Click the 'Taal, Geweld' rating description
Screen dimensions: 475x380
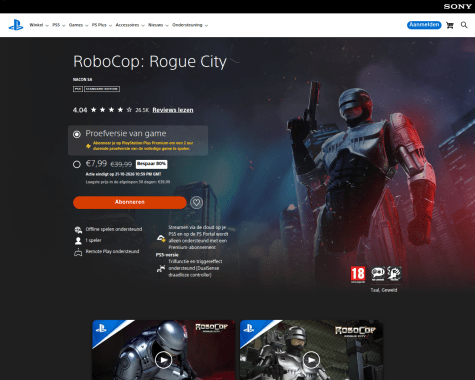pos(384,290)
